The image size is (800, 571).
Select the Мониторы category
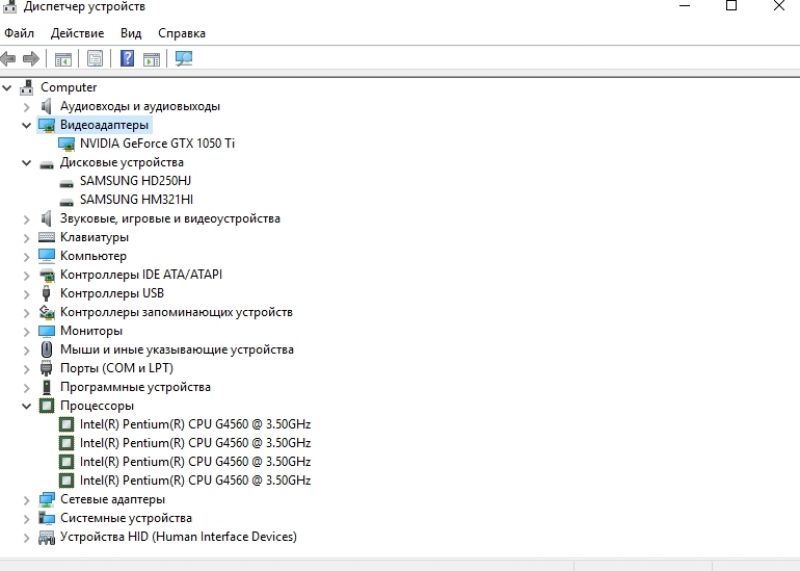point(91,331)
